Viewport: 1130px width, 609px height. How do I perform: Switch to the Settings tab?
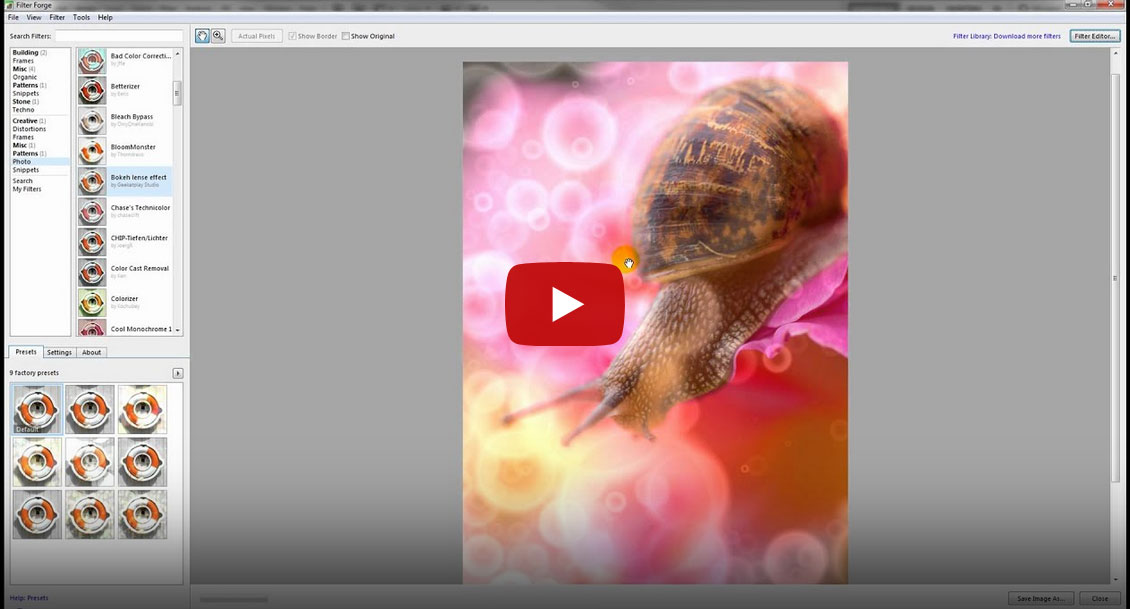(x=59, y=352)
